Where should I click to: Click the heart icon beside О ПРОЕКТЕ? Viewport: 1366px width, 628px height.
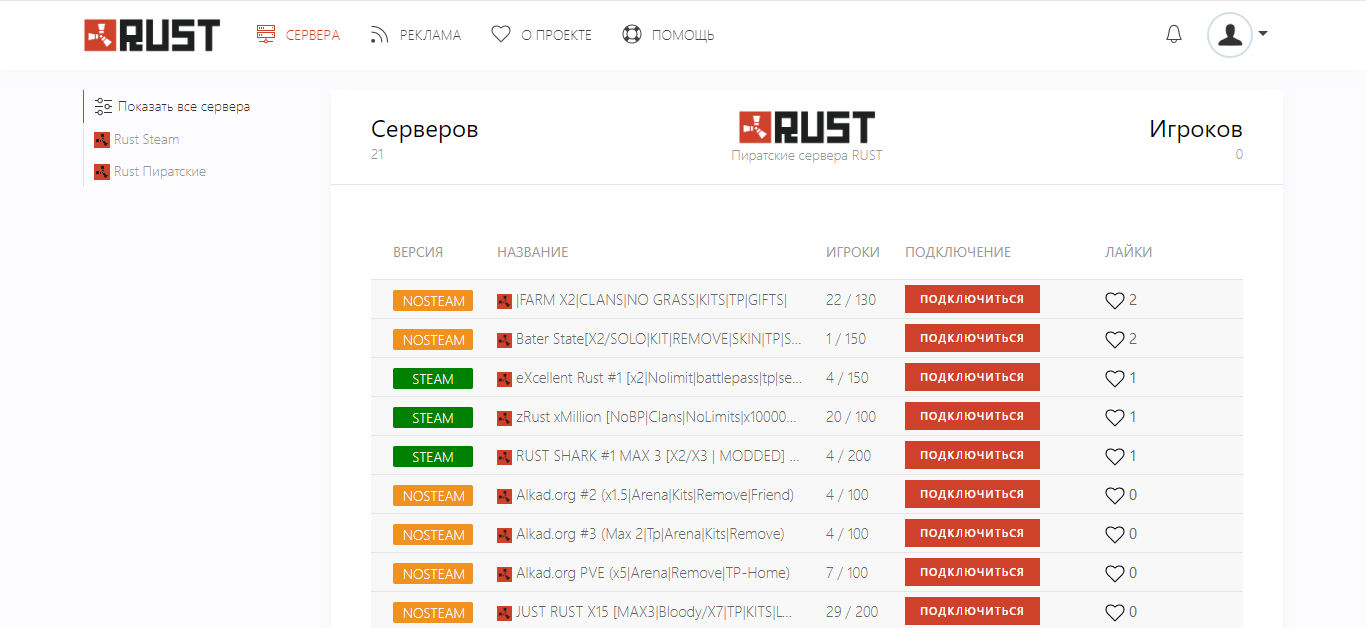501,34
